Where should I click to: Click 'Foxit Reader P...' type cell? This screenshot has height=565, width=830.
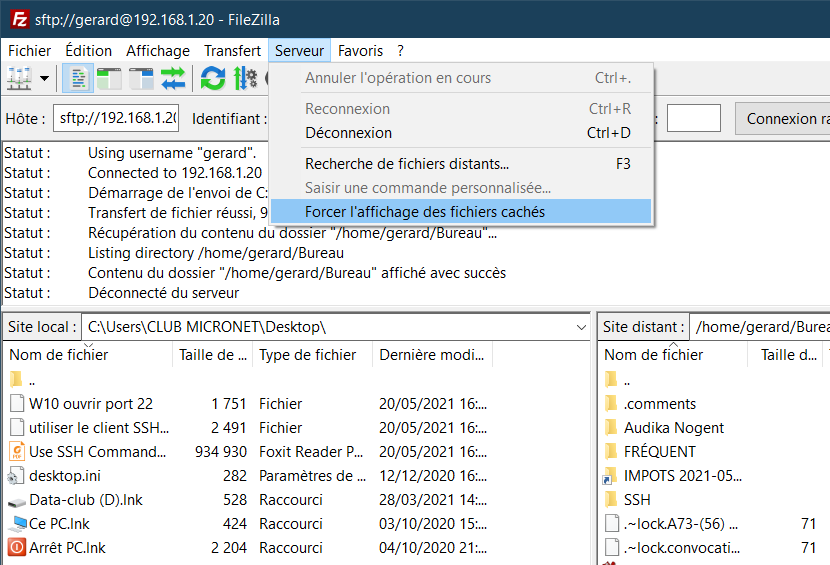[x=311, y=452]
